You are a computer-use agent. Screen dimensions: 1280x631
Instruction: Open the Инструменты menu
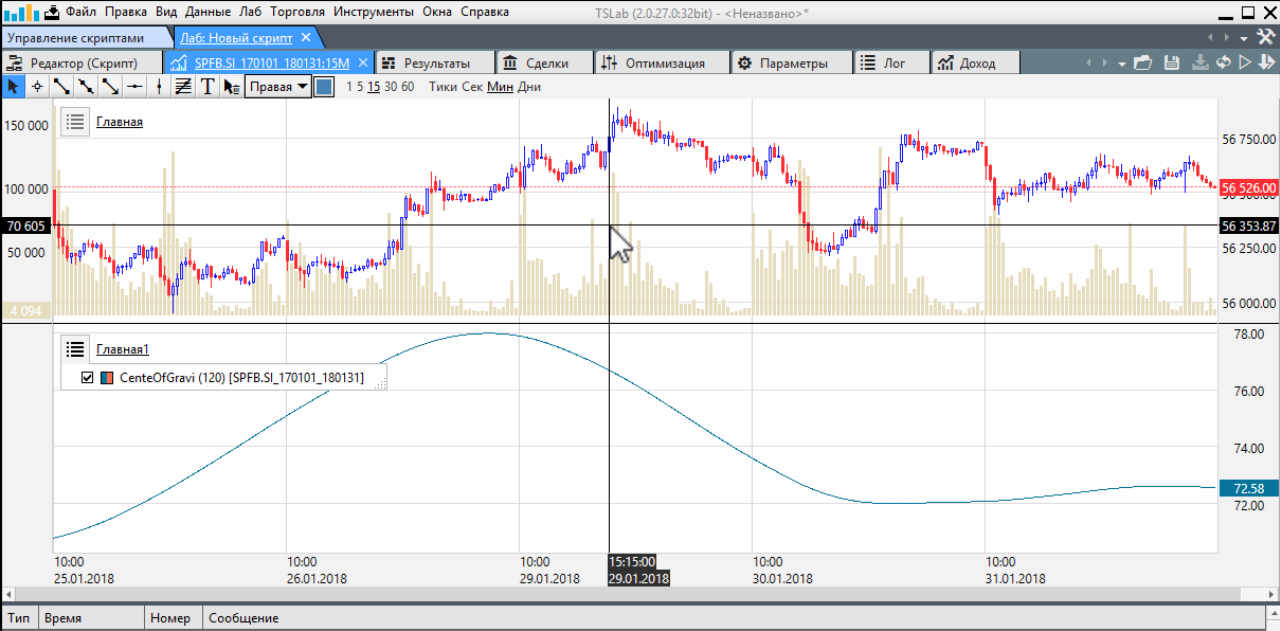click(373, 12)
